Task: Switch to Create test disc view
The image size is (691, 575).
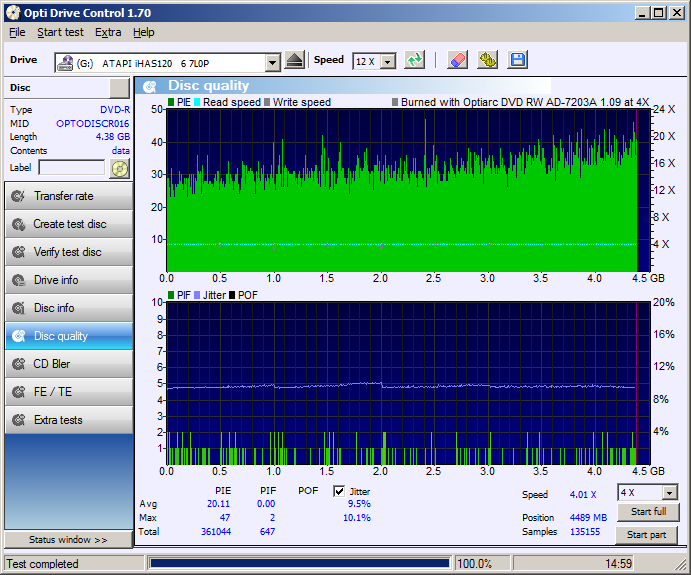Action: click(69, 224)
